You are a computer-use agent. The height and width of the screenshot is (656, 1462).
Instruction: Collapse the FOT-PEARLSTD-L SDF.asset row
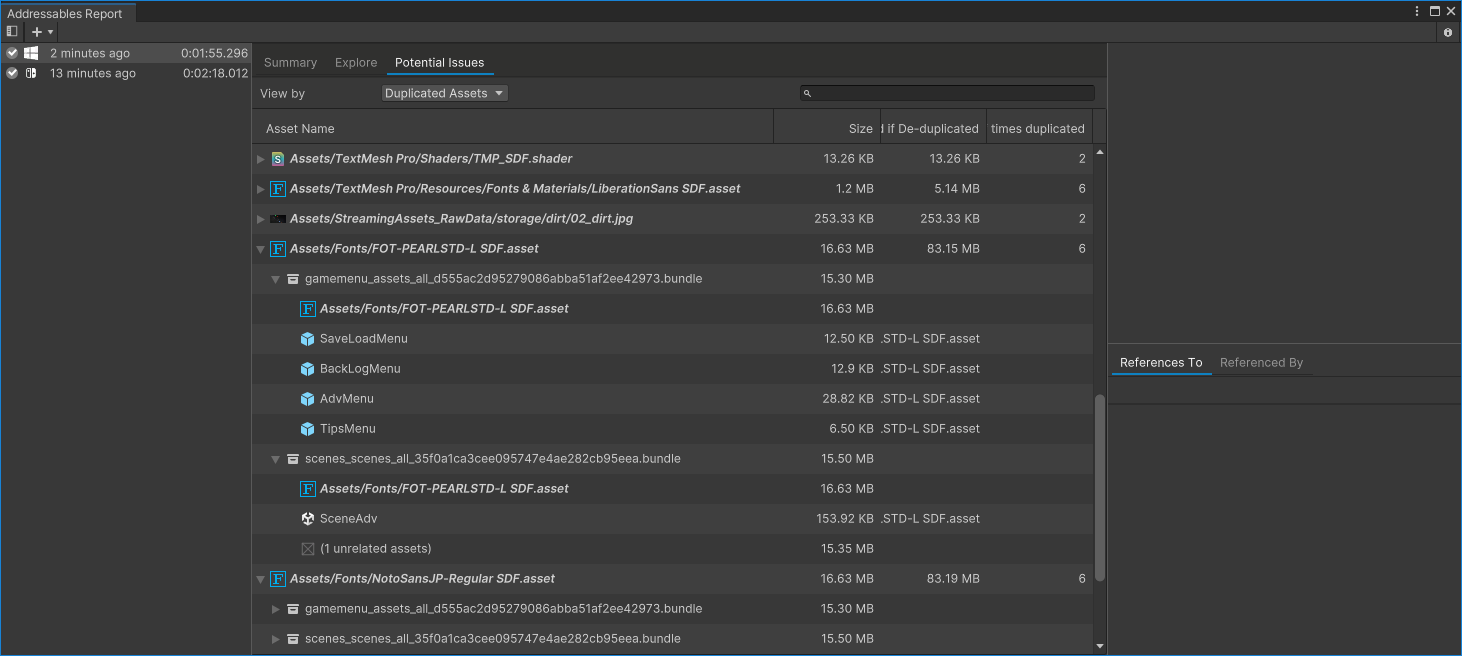point(260,248)
